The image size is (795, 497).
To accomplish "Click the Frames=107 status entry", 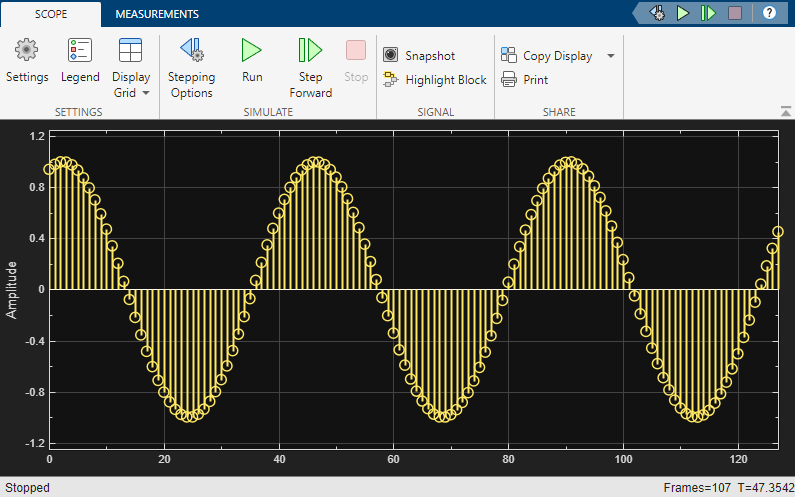I will (x=697, y=488).
